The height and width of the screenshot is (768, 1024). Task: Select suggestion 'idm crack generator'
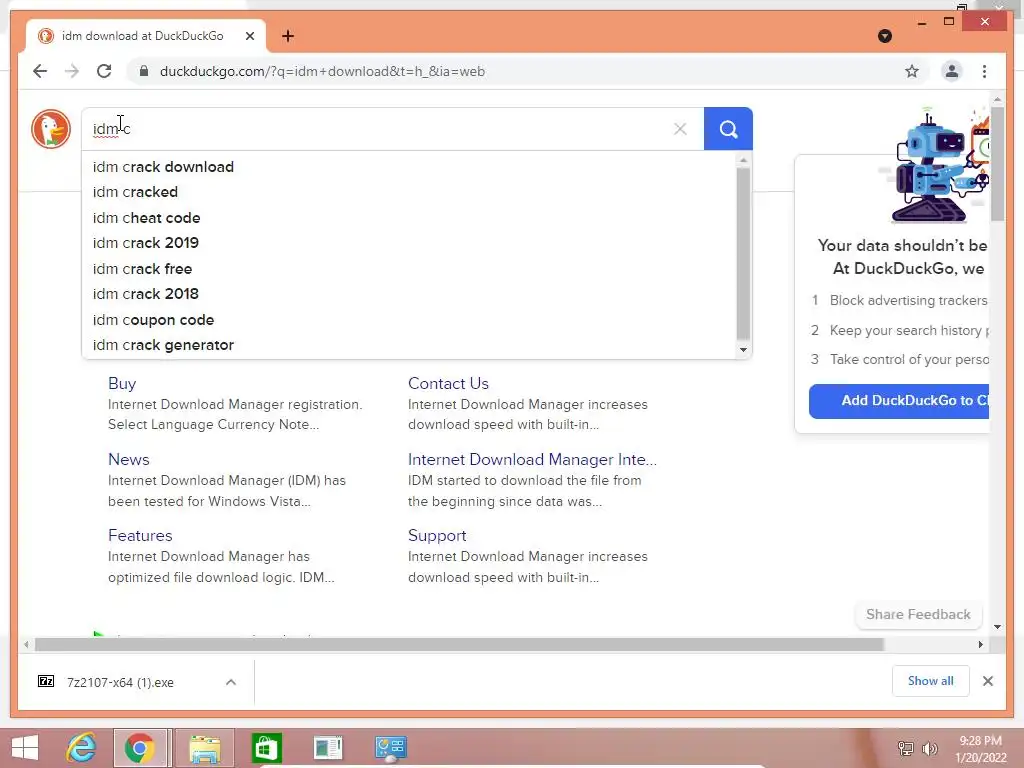pyautogui.click(x=409, y=345)
